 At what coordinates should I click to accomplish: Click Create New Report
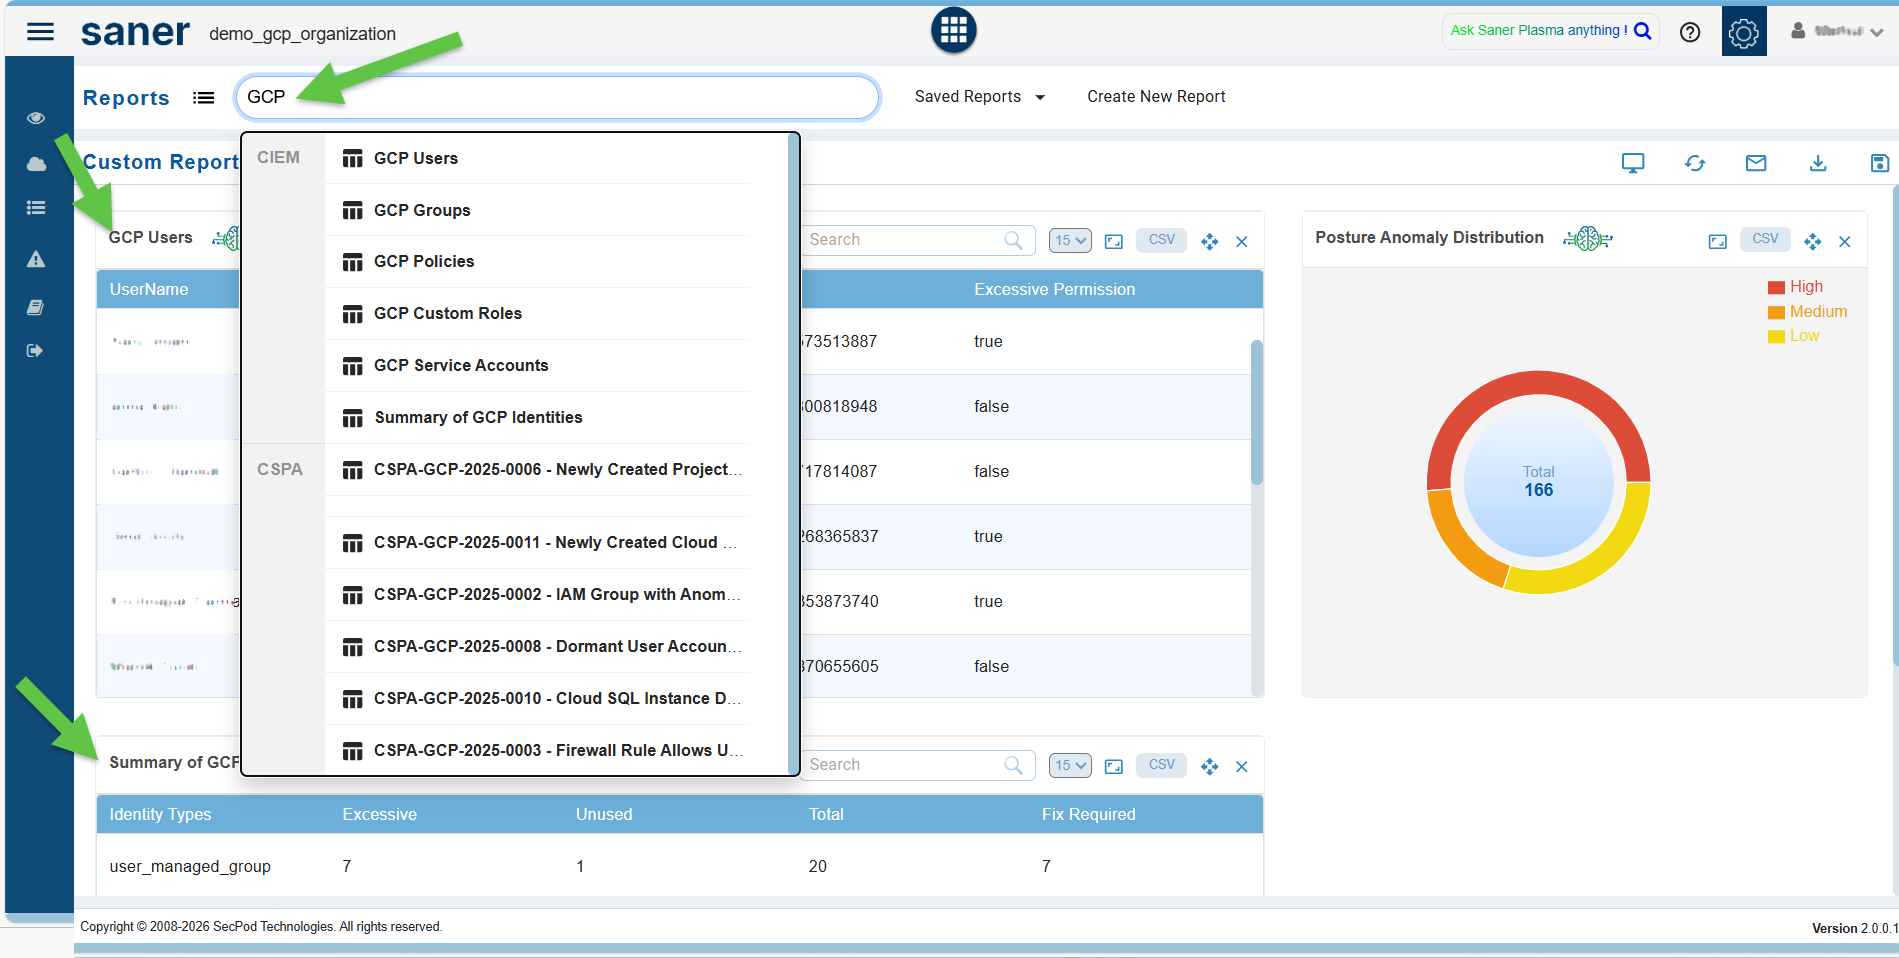[1156, 97]
